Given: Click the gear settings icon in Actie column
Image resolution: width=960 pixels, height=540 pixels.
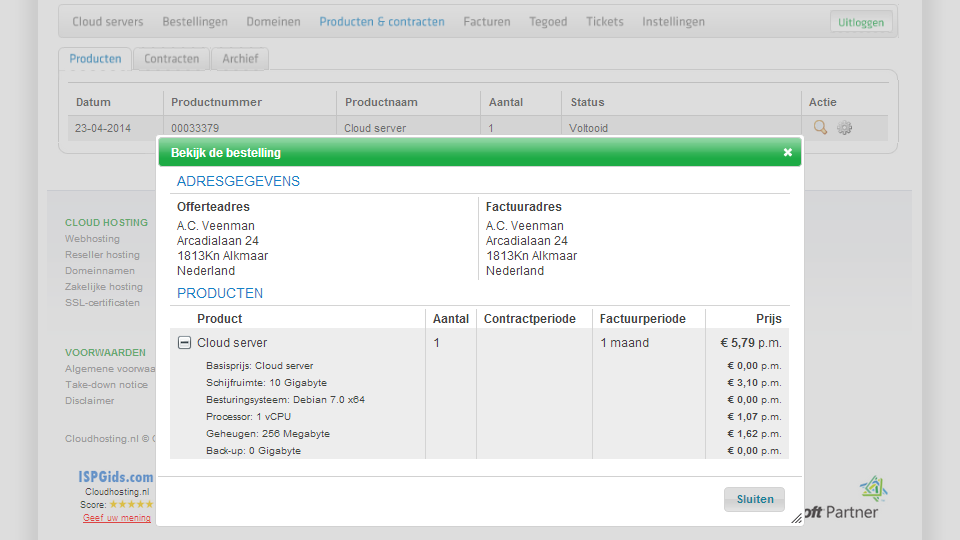Looking at the screenshot, I should pos(845,128).
